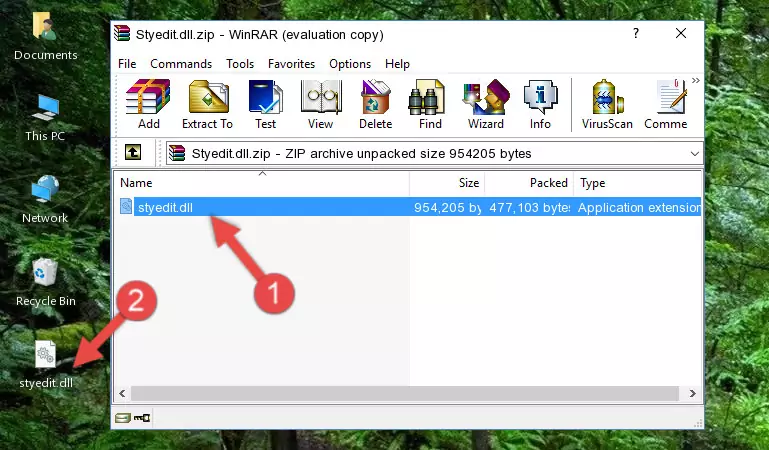Click the Extract To toolbar icon
Viewport: 769px width, 450px height.
[207, 104]
